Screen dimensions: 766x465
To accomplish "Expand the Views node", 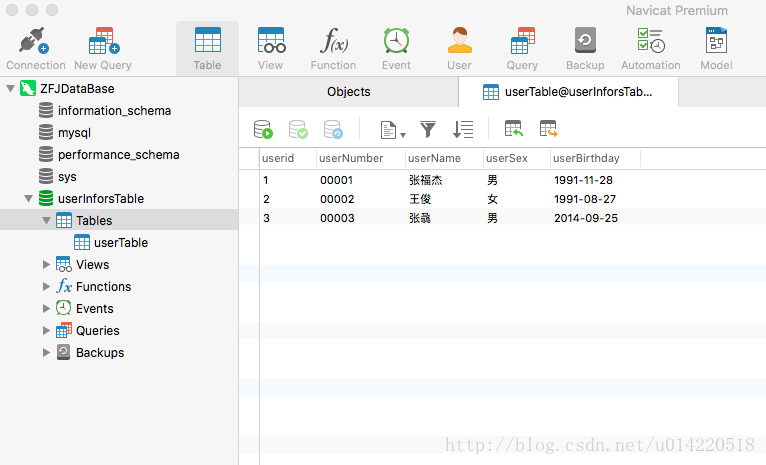I will pyautogui.click(x=46, y=265).
